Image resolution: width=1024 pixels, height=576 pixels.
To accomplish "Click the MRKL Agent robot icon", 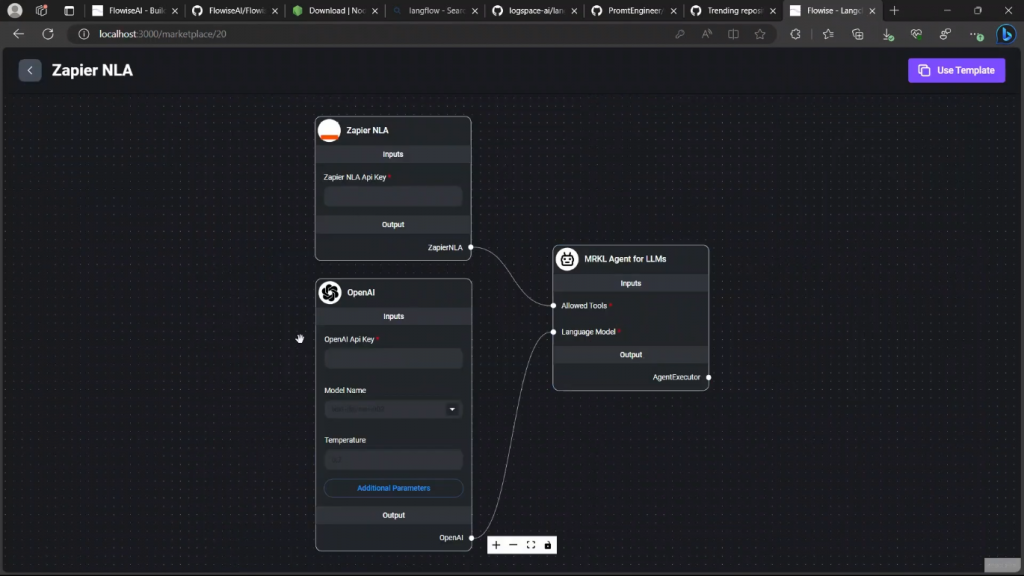I will pos(567,259).
